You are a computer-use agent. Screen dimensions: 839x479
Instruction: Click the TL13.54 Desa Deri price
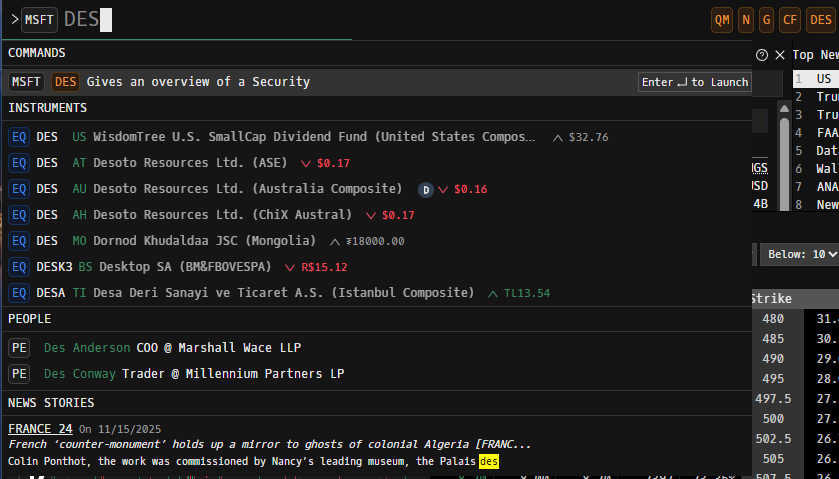pos(527,293)
